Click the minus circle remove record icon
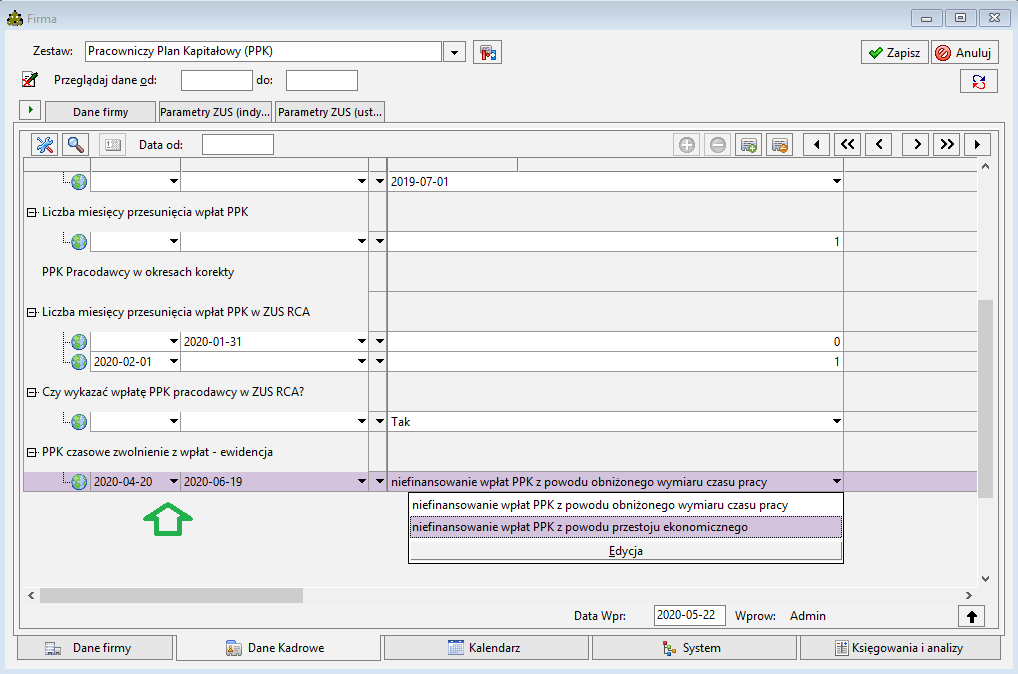 pos(718,144)
